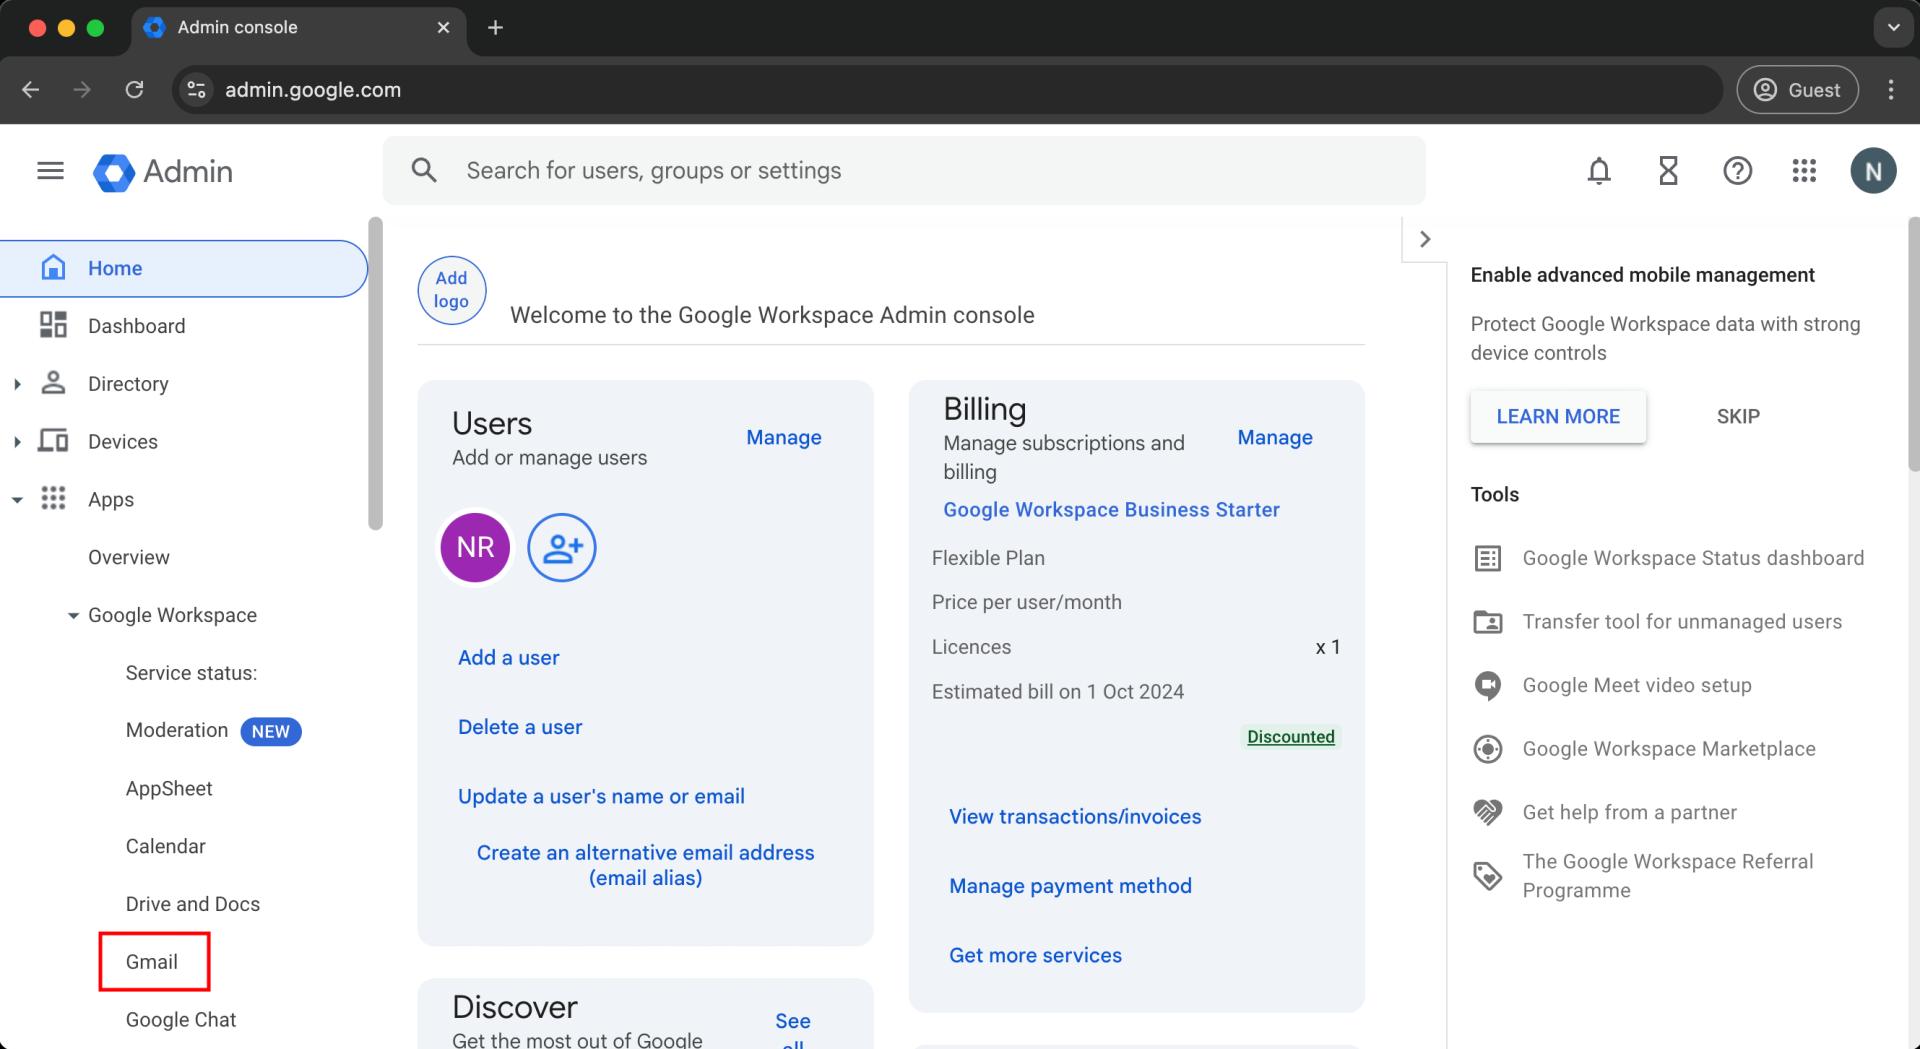Click the Referral Programme tag icon
1920x1049 pixels.
[x=1488, y=876]
